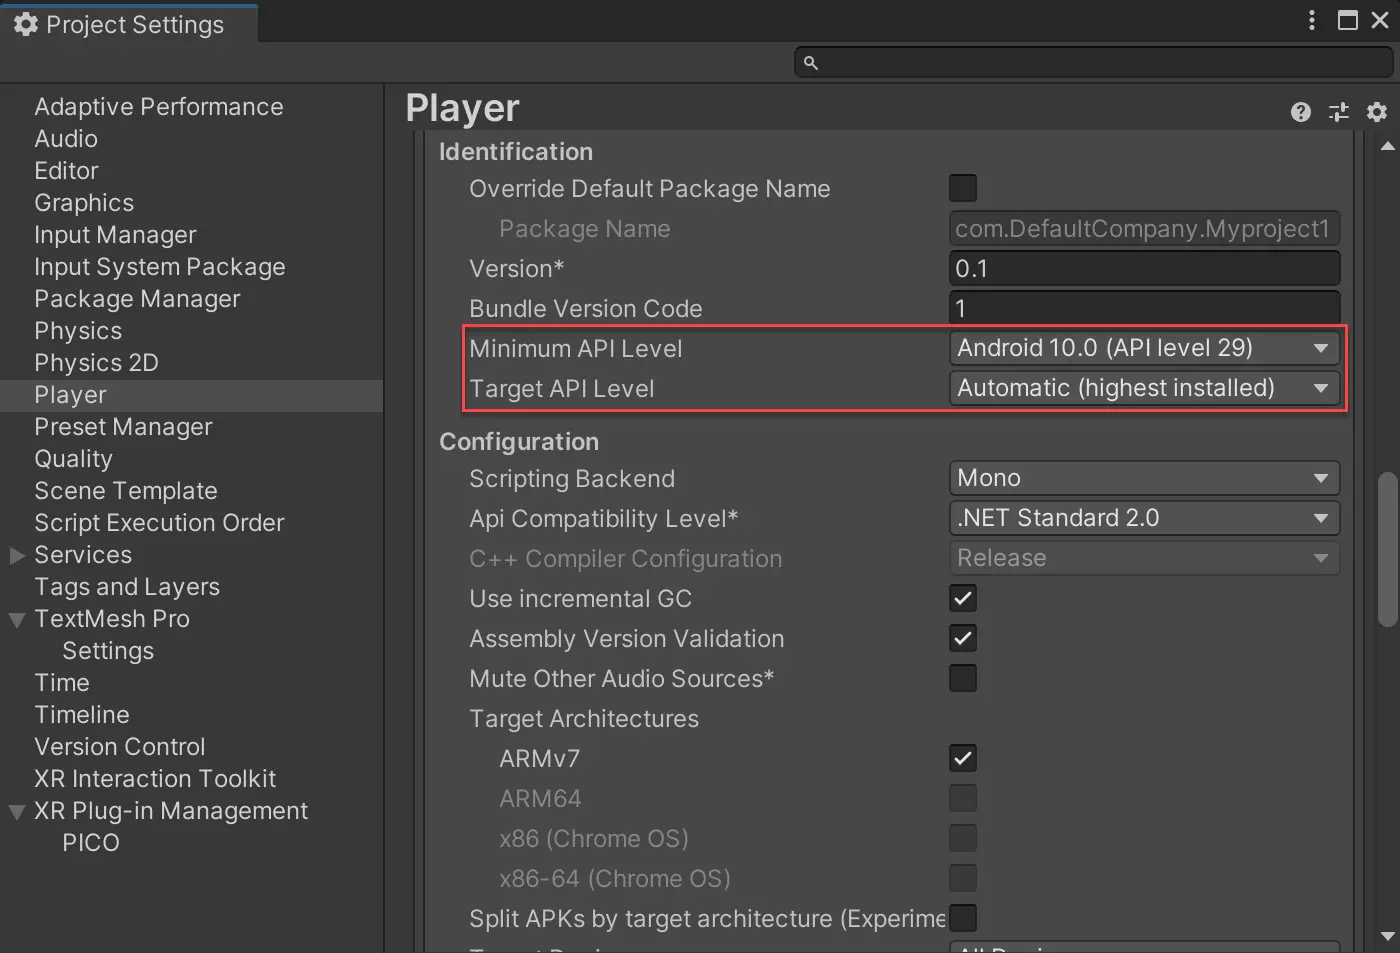
Task: Disable the Use incremental GC checkbox
Action: pyautogui.click(x=963, y=598)
